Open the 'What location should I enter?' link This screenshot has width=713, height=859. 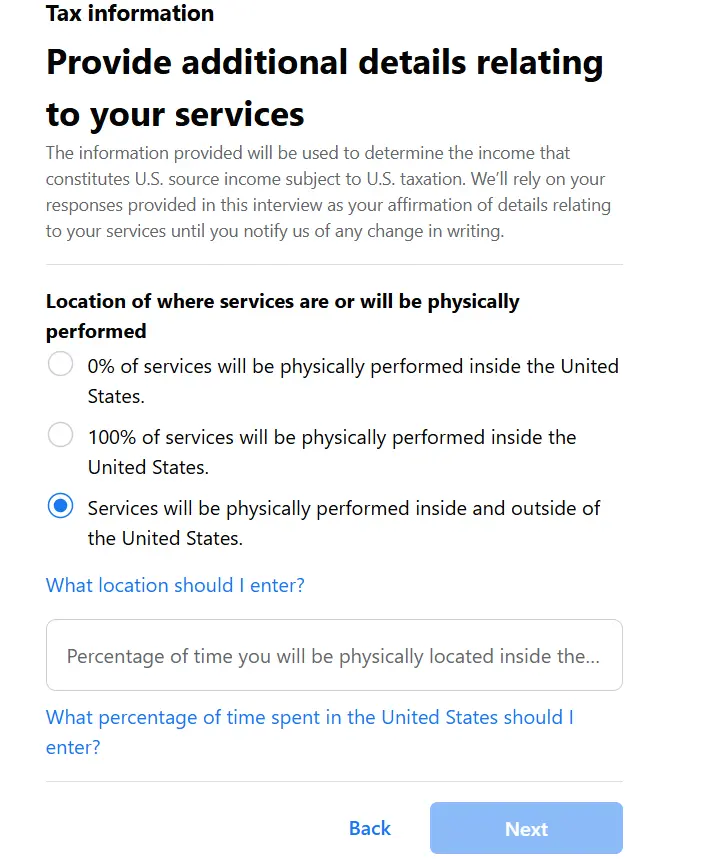175,585
